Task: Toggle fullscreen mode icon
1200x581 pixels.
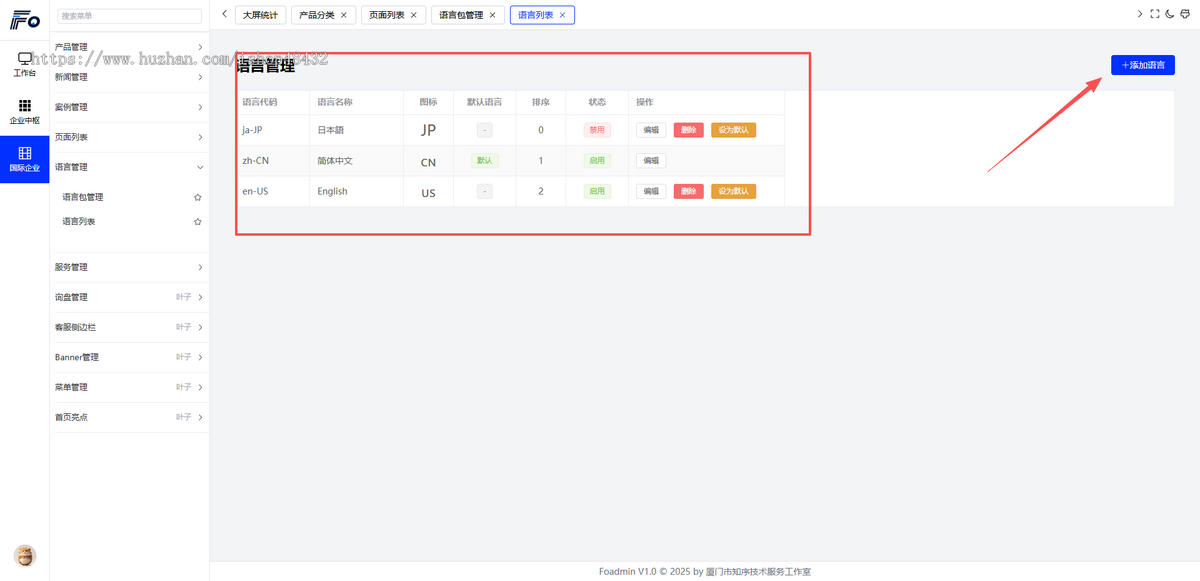Action: [1155, 14]
